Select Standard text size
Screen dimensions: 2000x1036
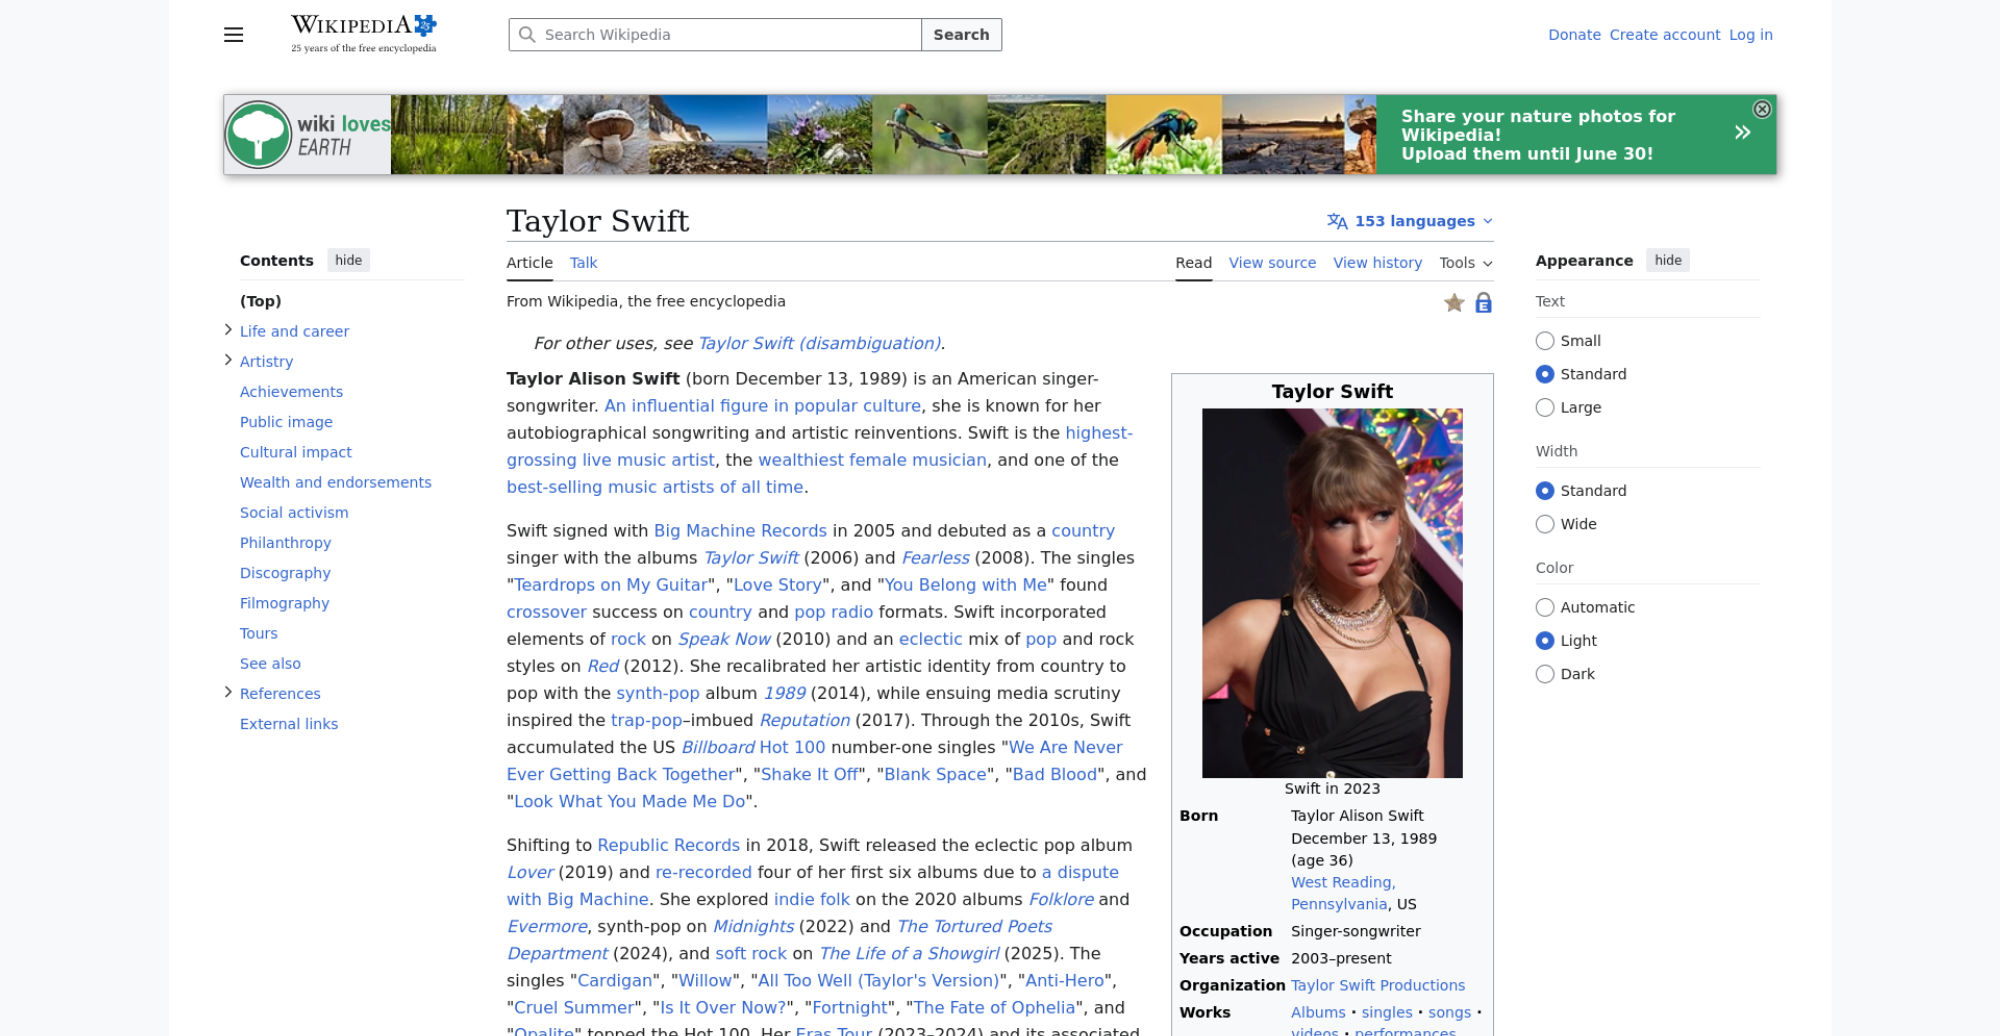pos(1545,374)
